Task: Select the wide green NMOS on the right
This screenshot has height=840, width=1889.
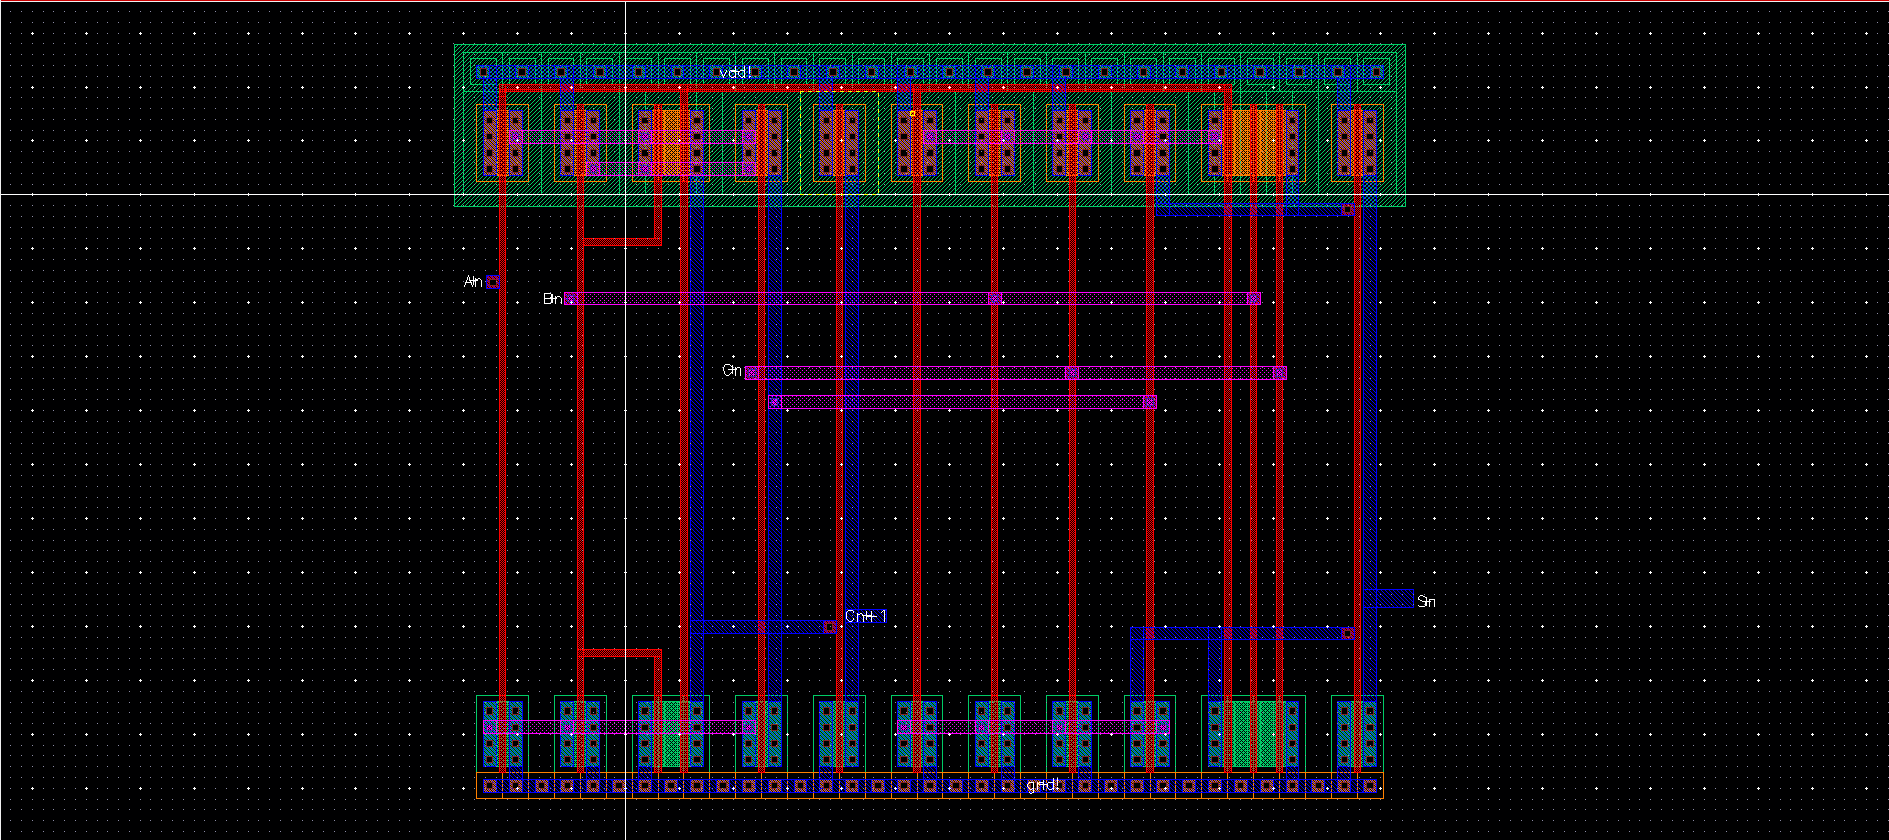Action: [1255, 733]
